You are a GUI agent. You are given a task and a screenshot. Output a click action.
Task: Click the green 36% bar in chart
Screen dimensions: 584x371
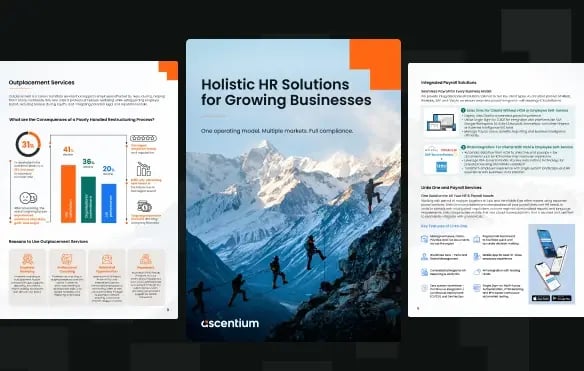[x=88, y=200]
